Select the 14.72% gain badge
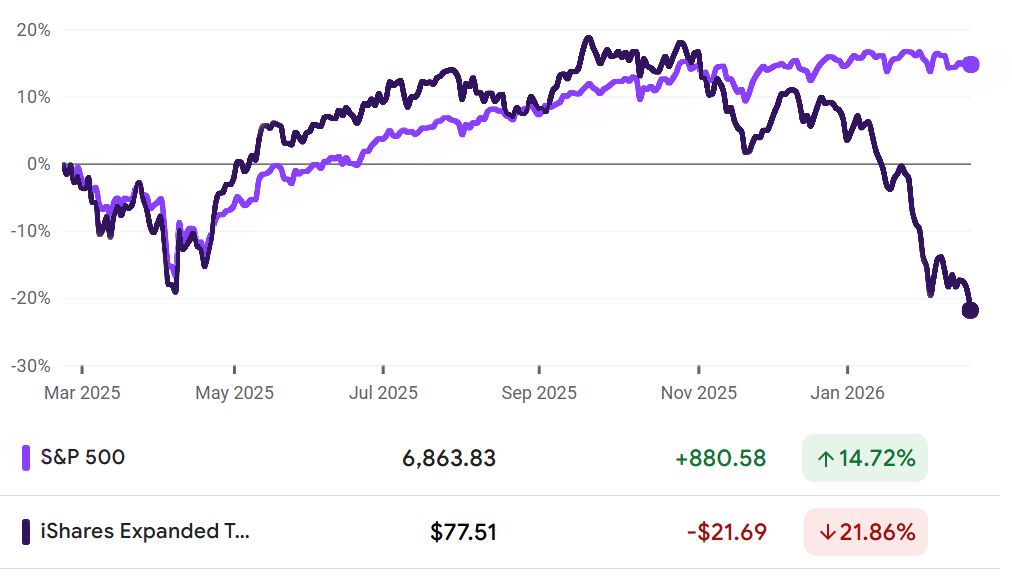The height and width of the screenshot is (581, 1012). point(865,459)
